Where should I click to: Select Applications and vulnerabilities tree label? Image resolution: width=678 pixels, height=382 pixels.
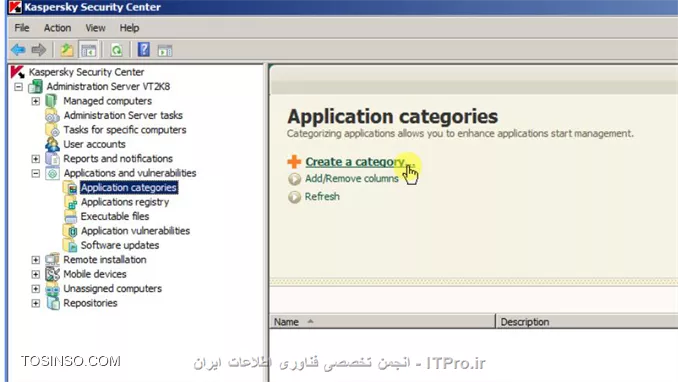pos(130,173)
